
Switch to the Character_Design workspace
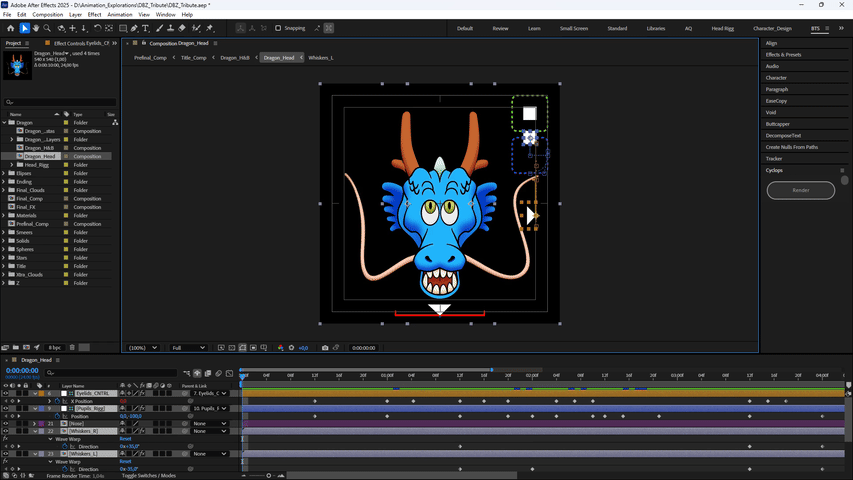point(772,28)
